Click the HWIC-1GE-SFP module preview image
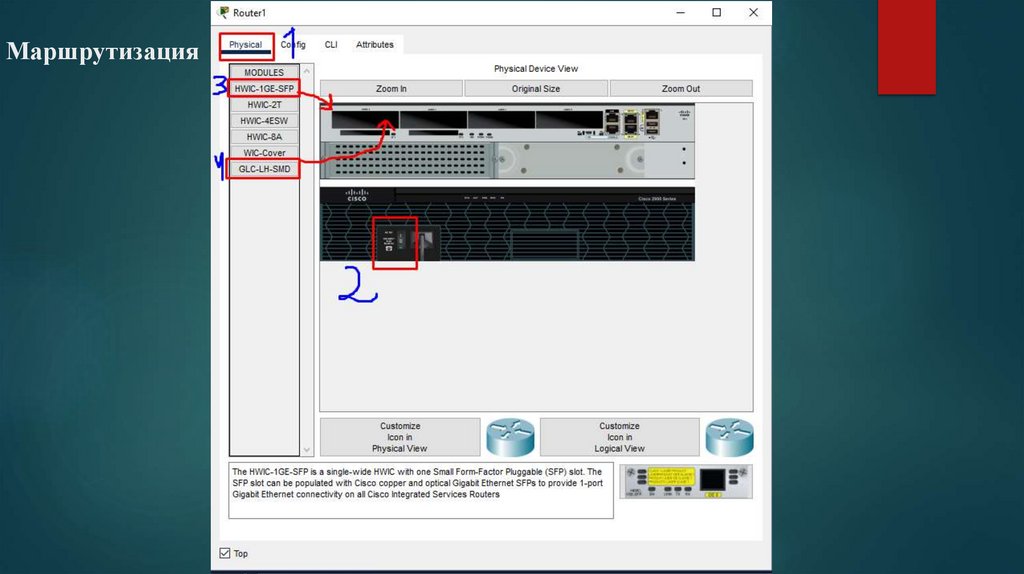Image resolution: width=1024 pixels, height=574 pixels. (x=686, y=482)
